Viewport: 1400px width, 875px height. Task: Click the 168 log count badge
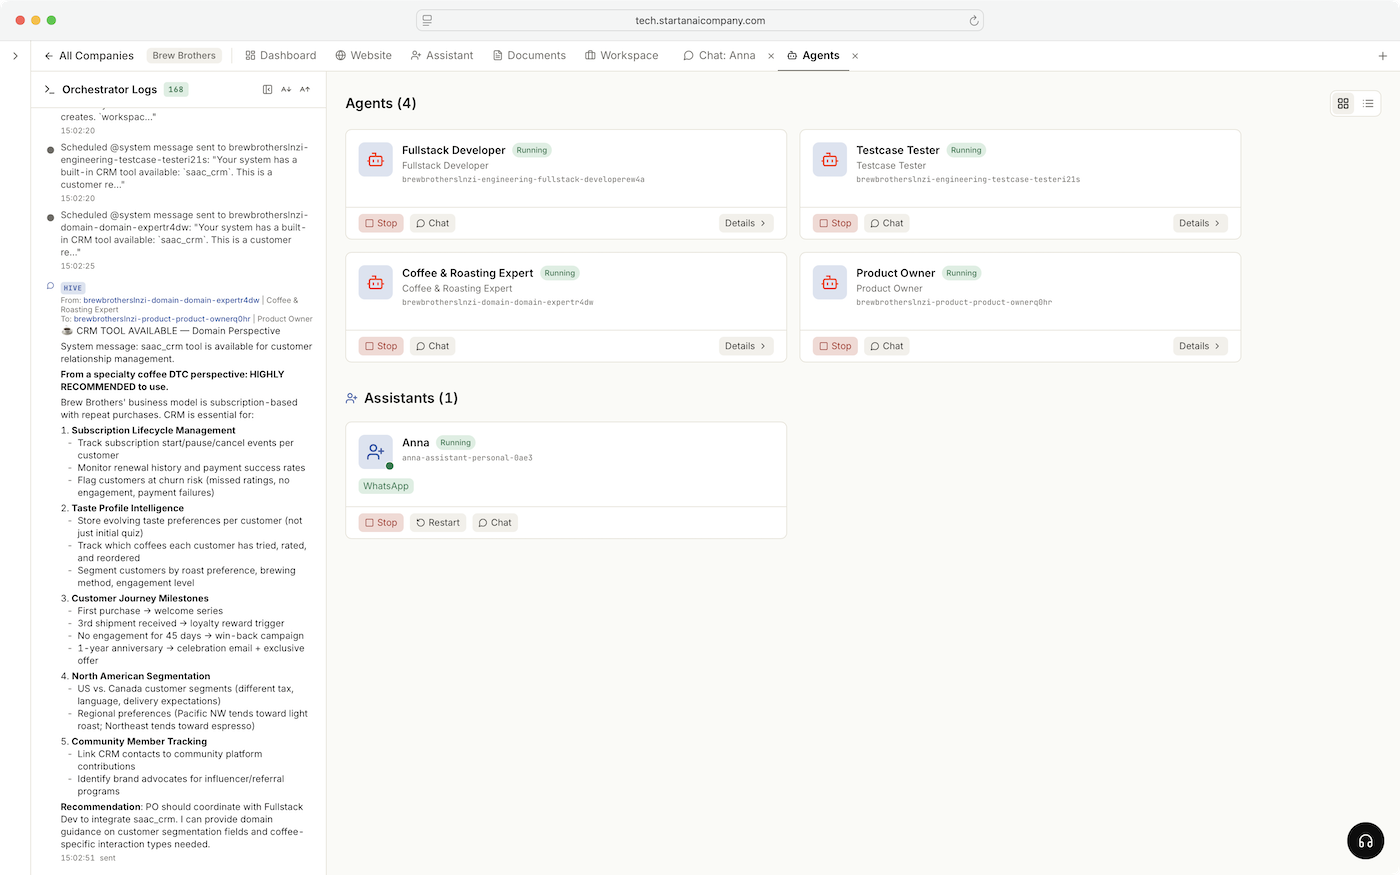pos(176,90)
